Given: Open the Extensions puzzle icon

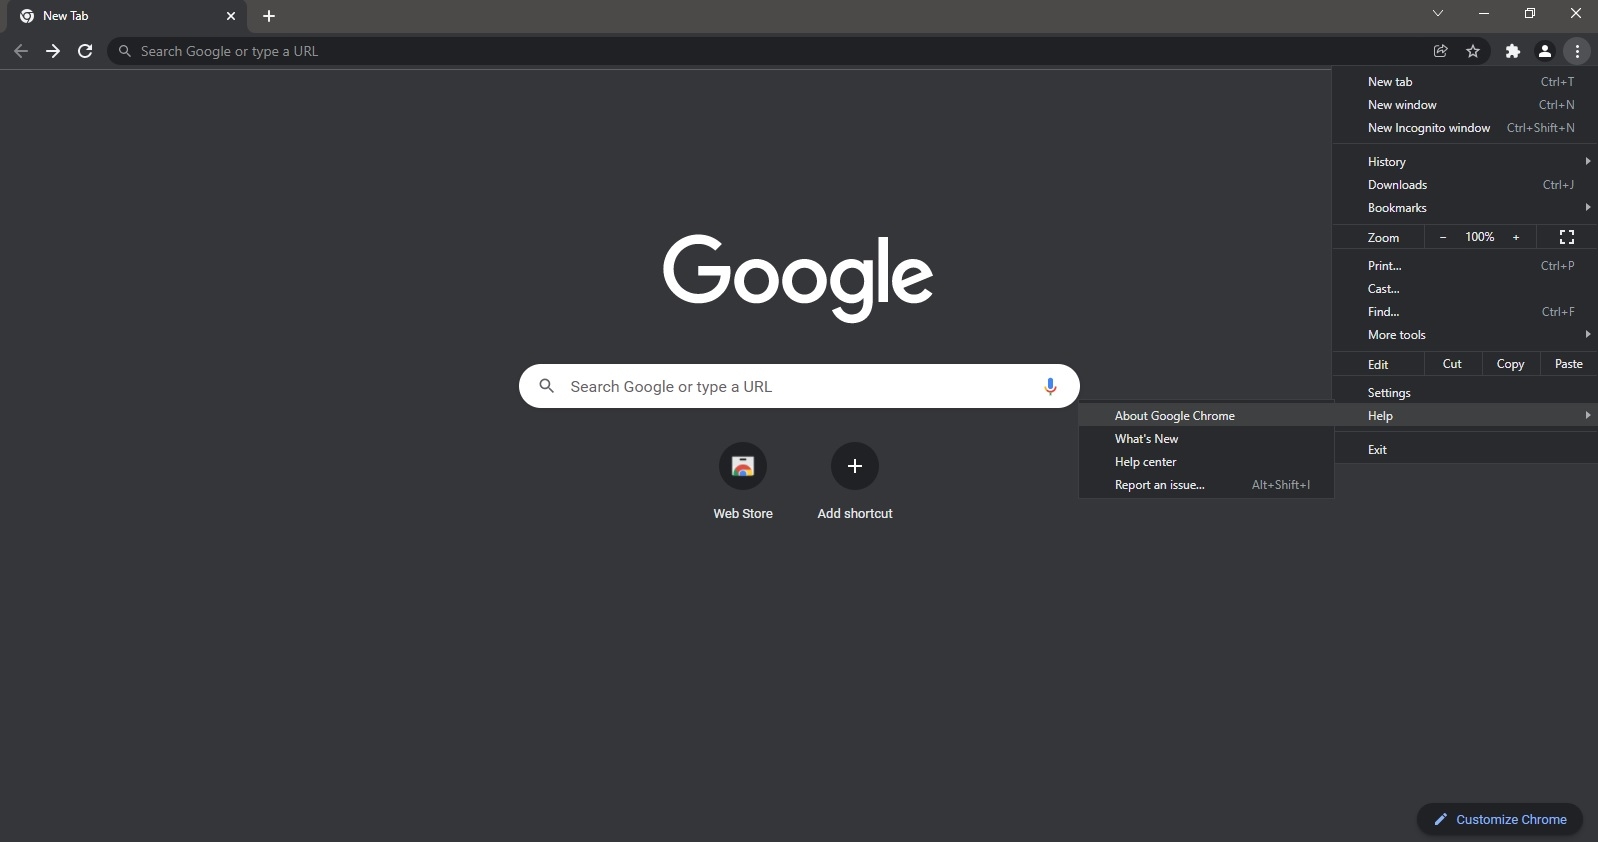Looking at the screenshot, I should [1513, 51].
